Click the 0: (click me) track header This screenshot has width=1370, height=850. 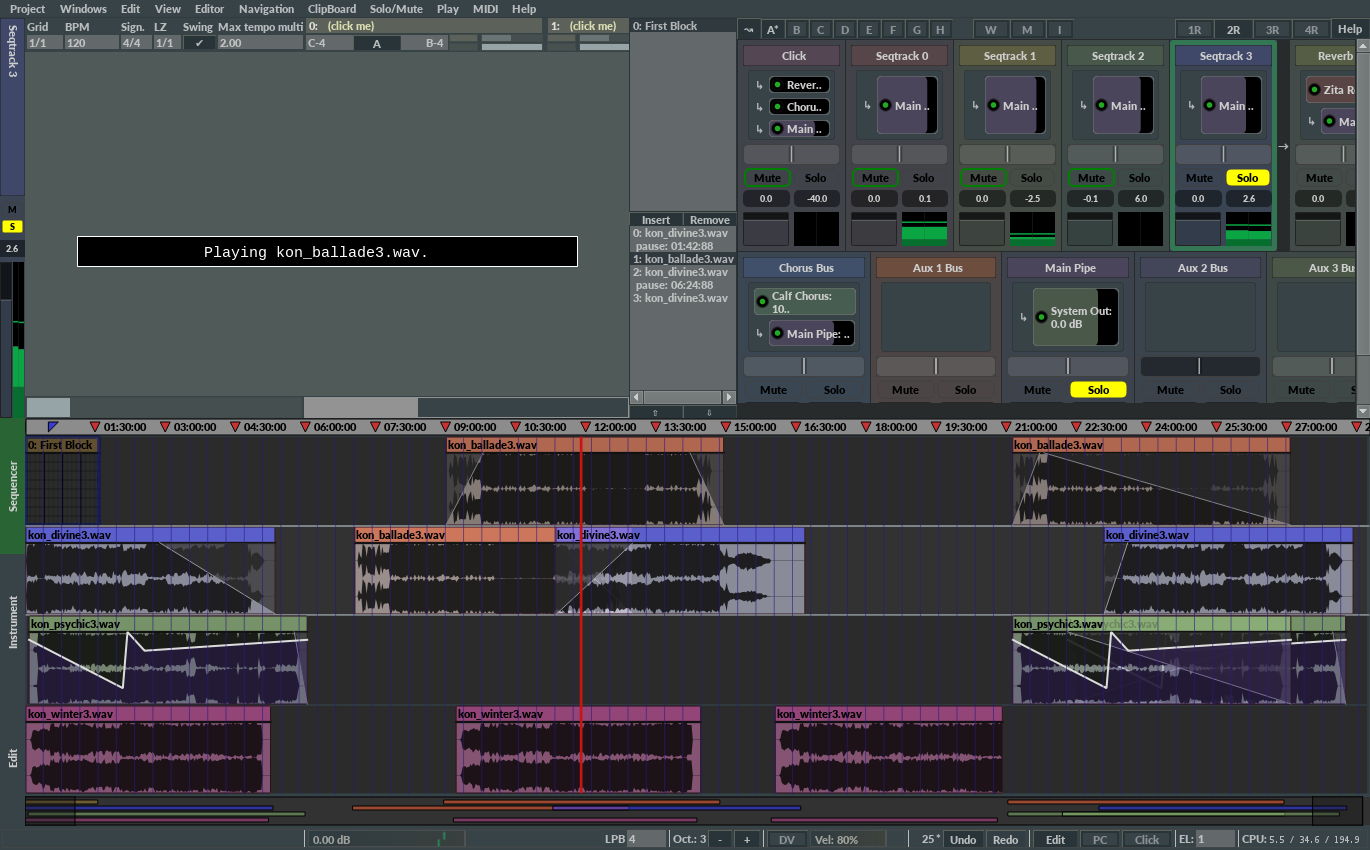(425, 25)
